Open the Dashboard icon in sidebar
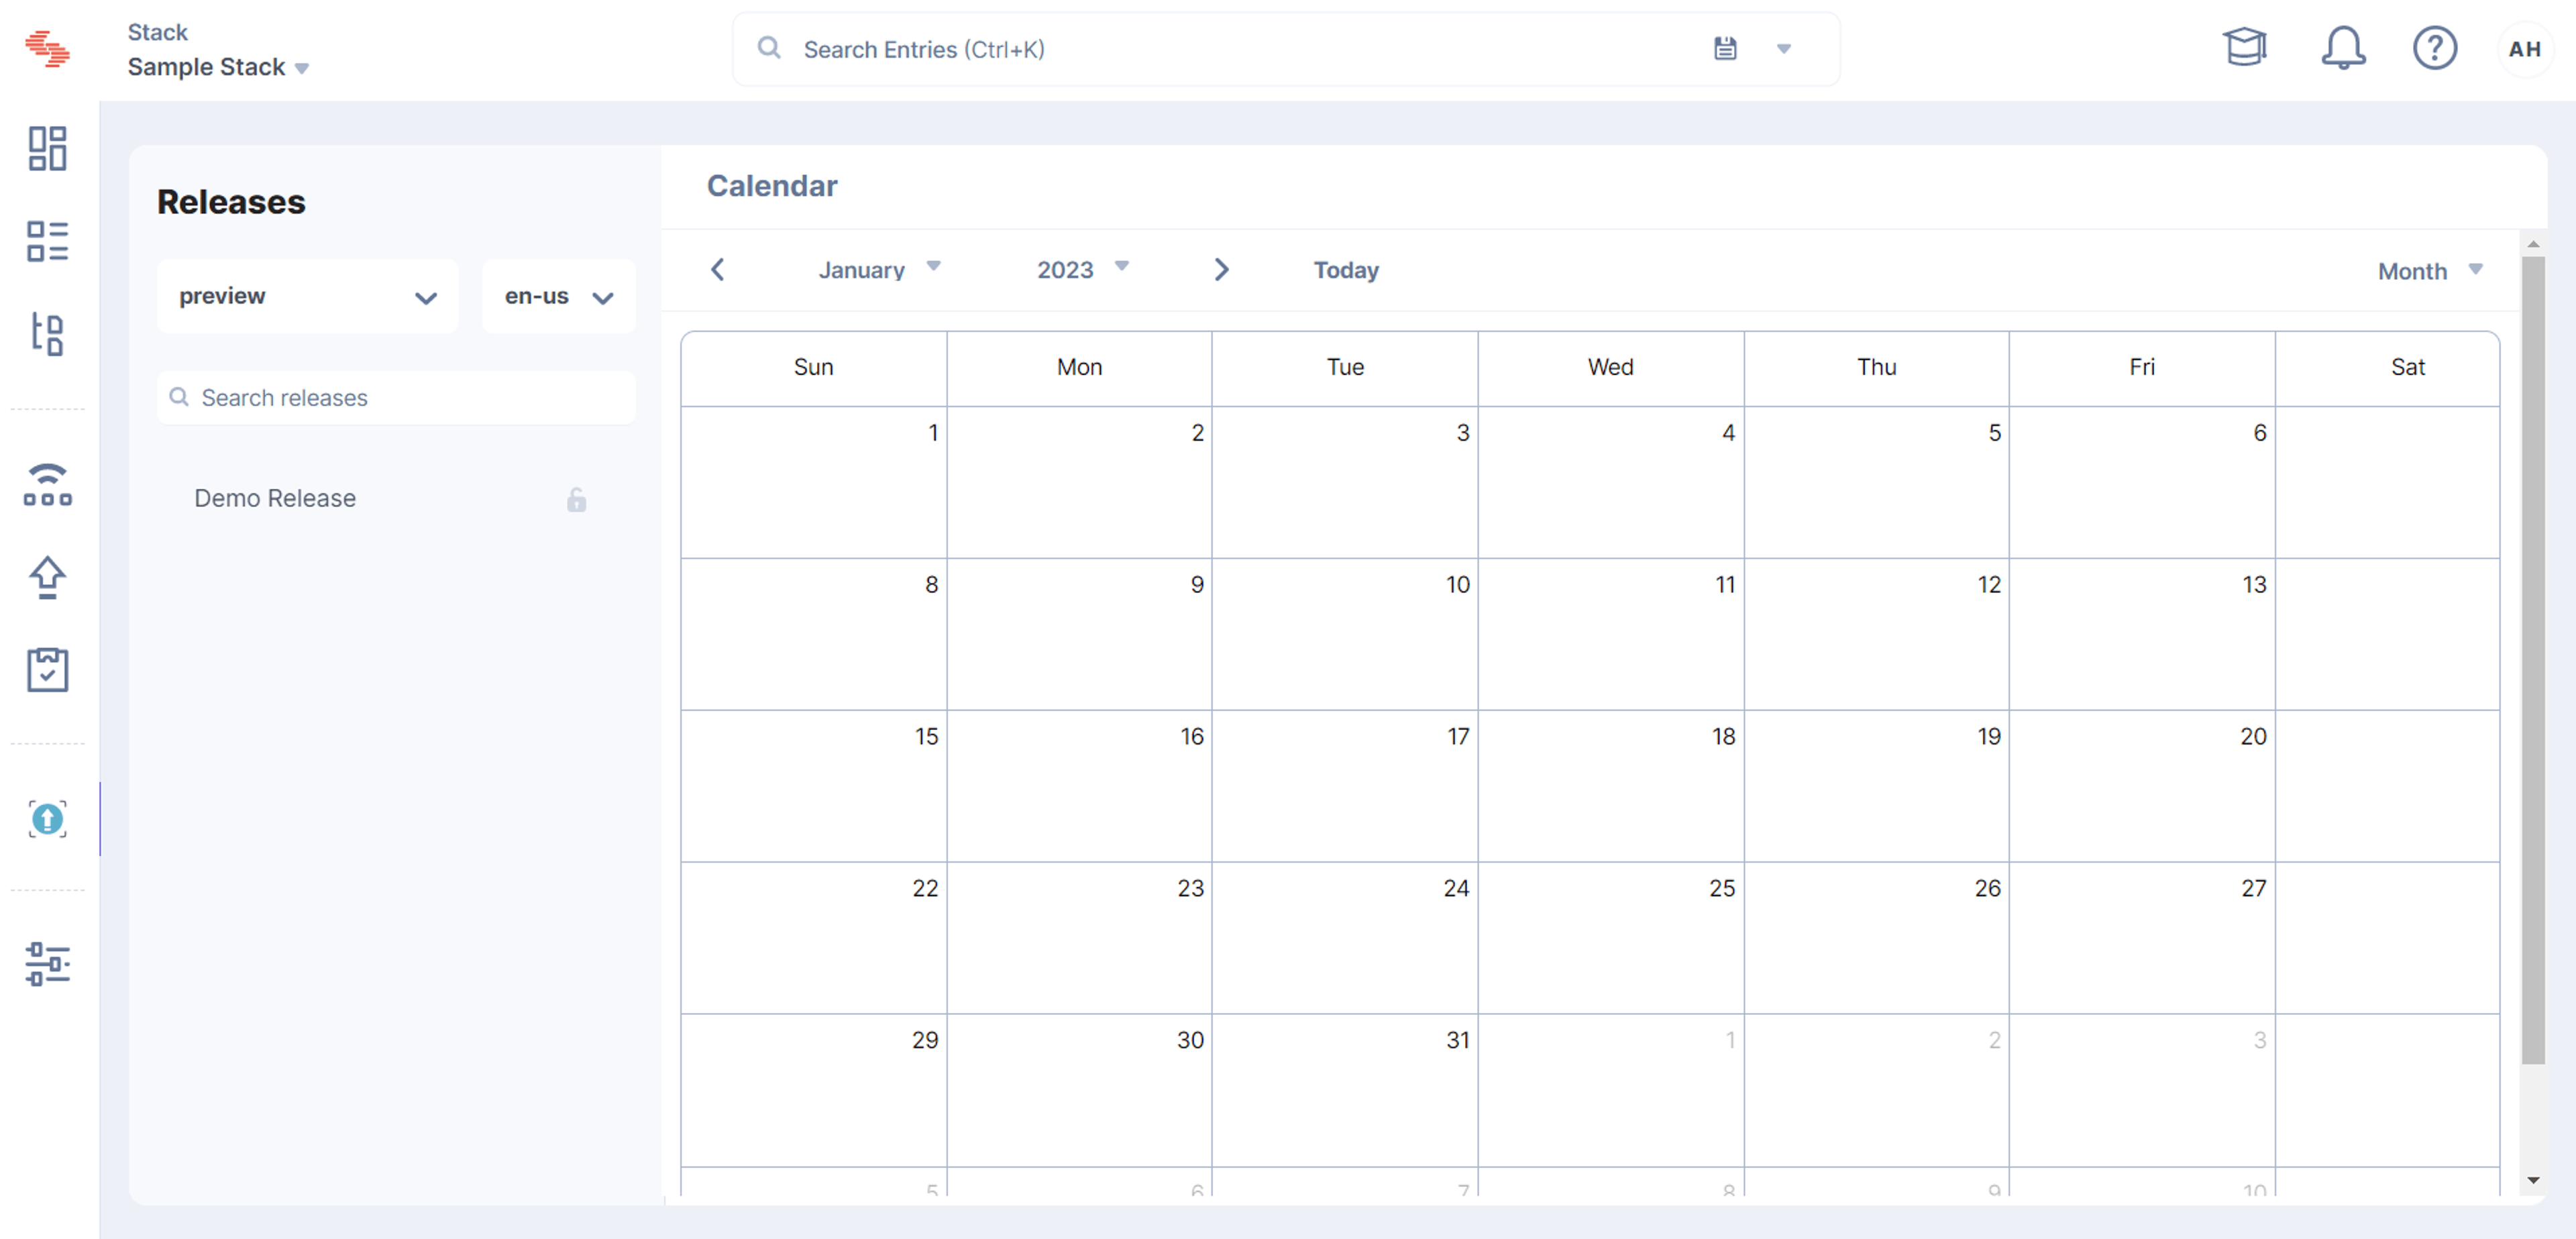This screenshot has height=1239, width=2576. (x=47, y=148)
